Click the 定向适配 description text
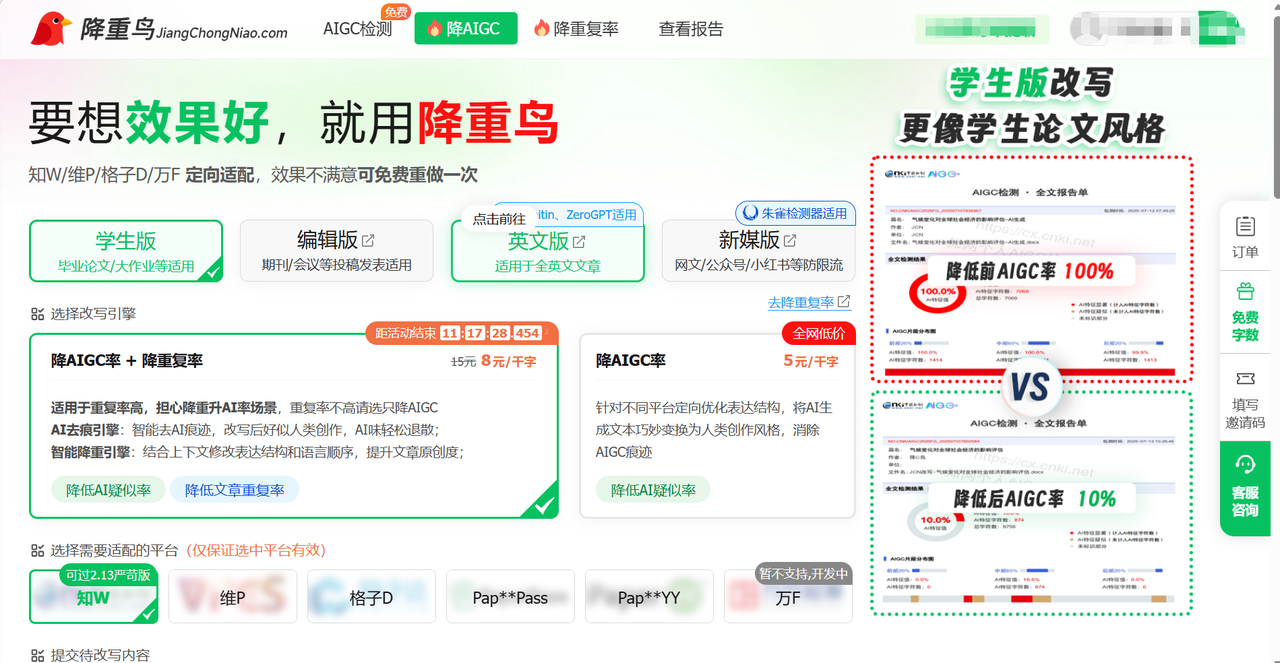The width and height of the screenshot is (1280, 663). click(220, 174)
